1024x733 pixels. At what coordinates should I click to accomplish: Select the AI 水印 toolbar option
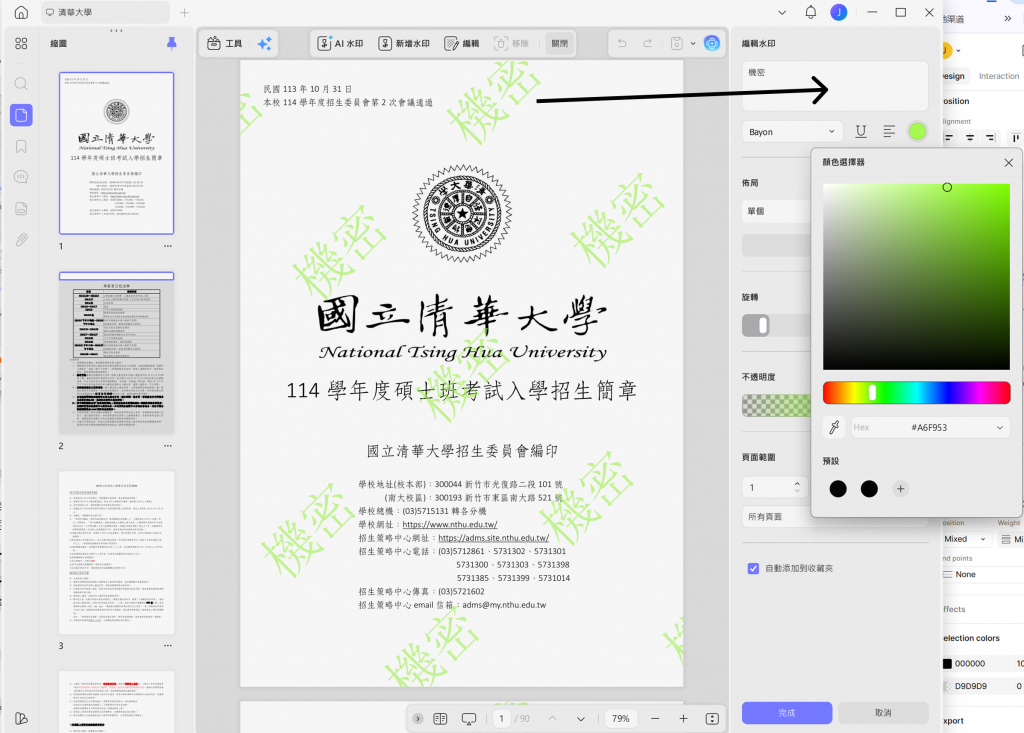[x=340, y=44]
